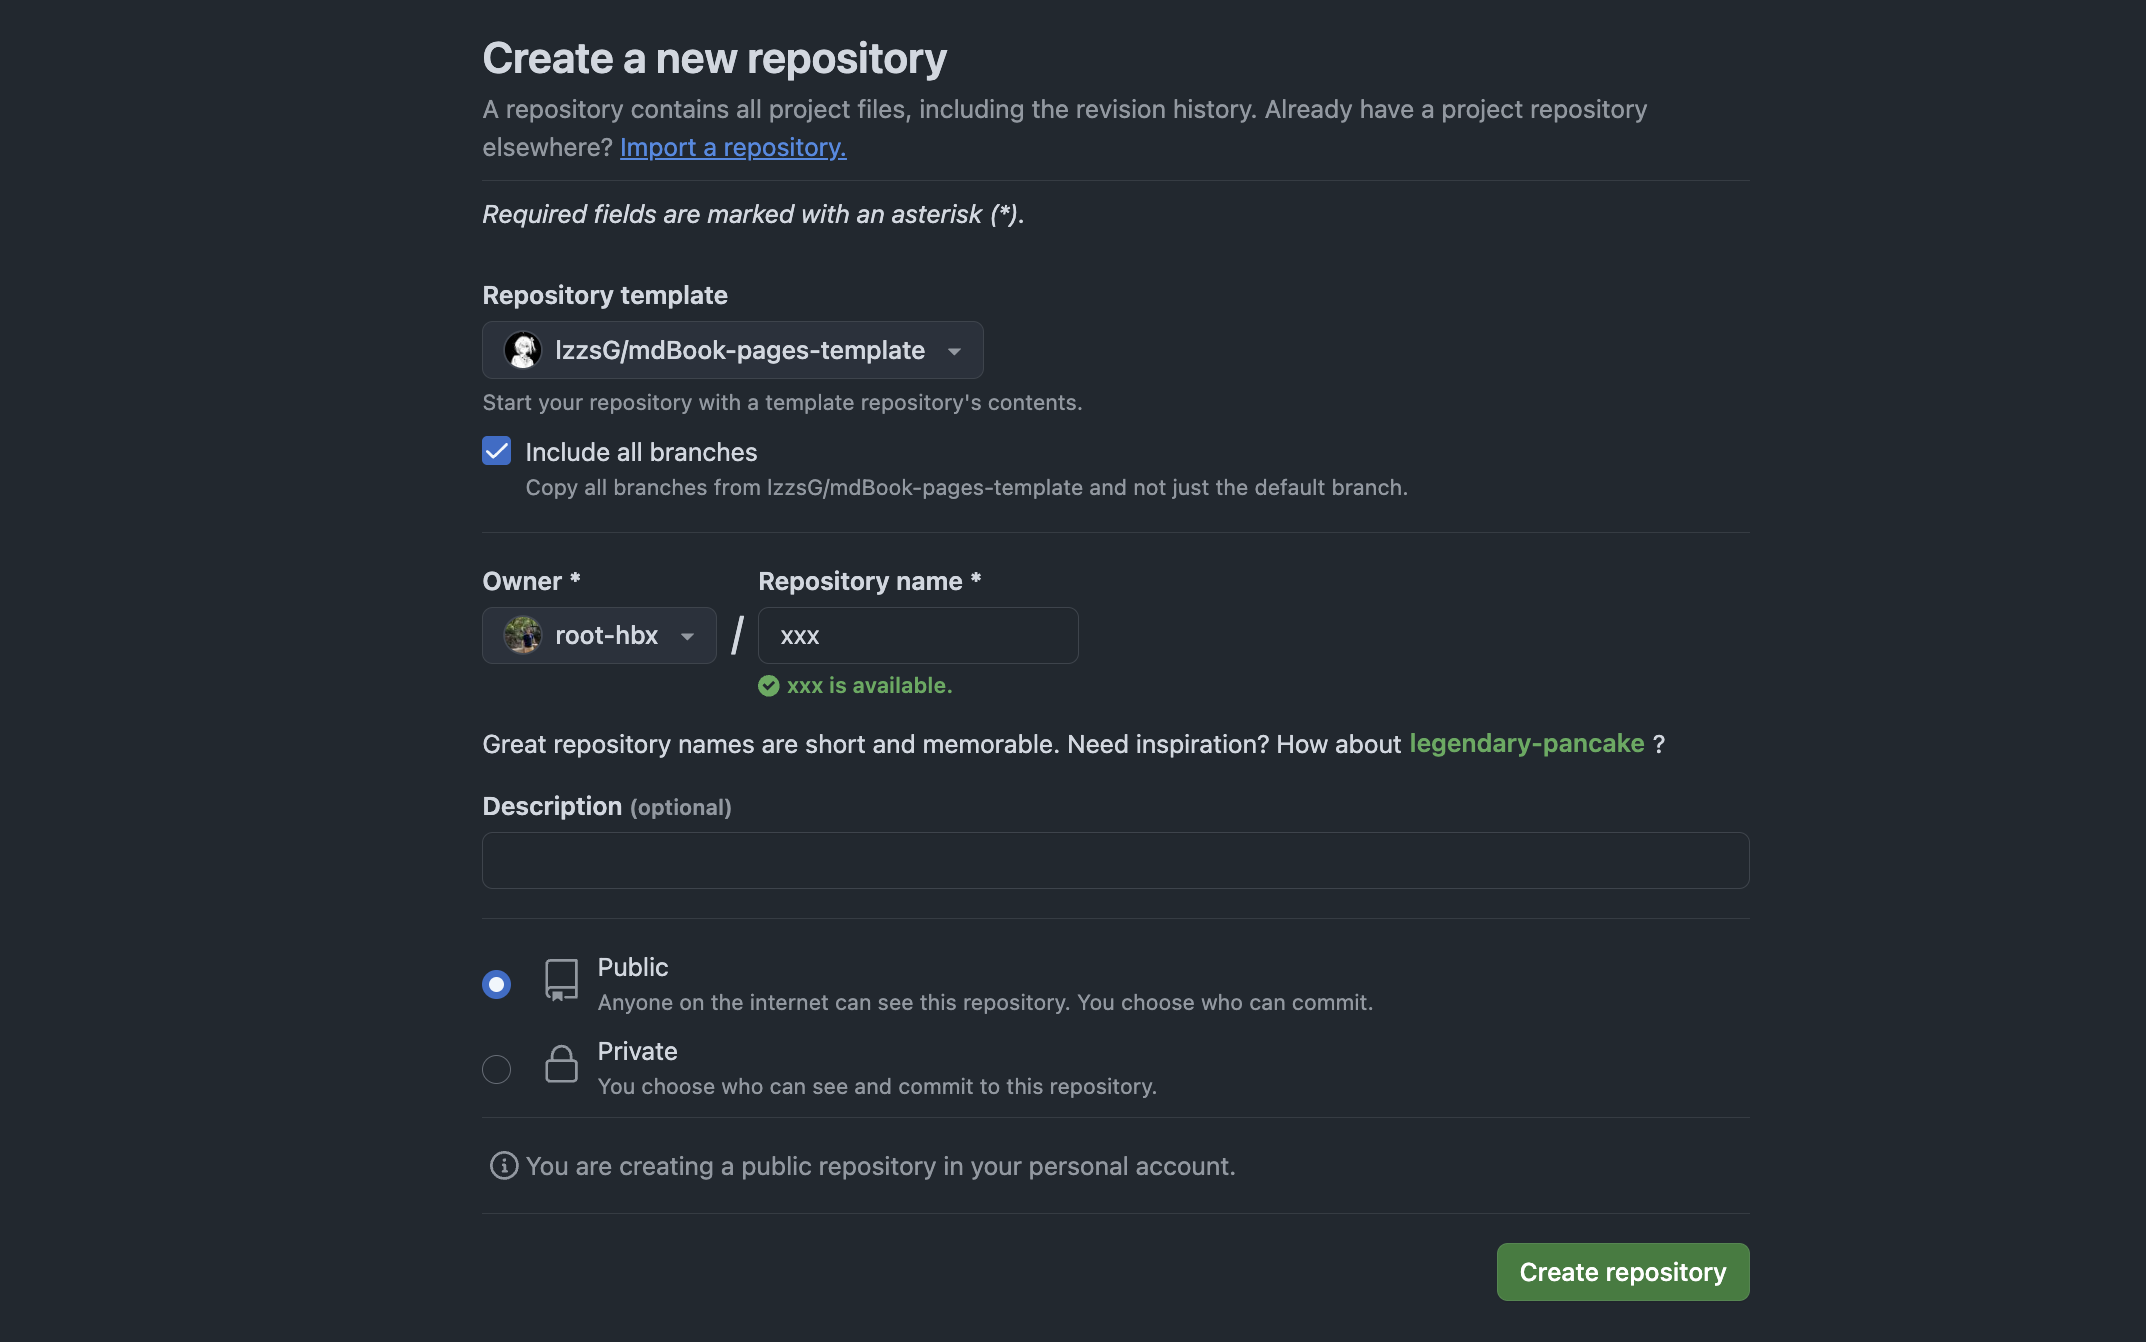
Task: Select the Private radio button
Action: click(x=497, y=1069)
